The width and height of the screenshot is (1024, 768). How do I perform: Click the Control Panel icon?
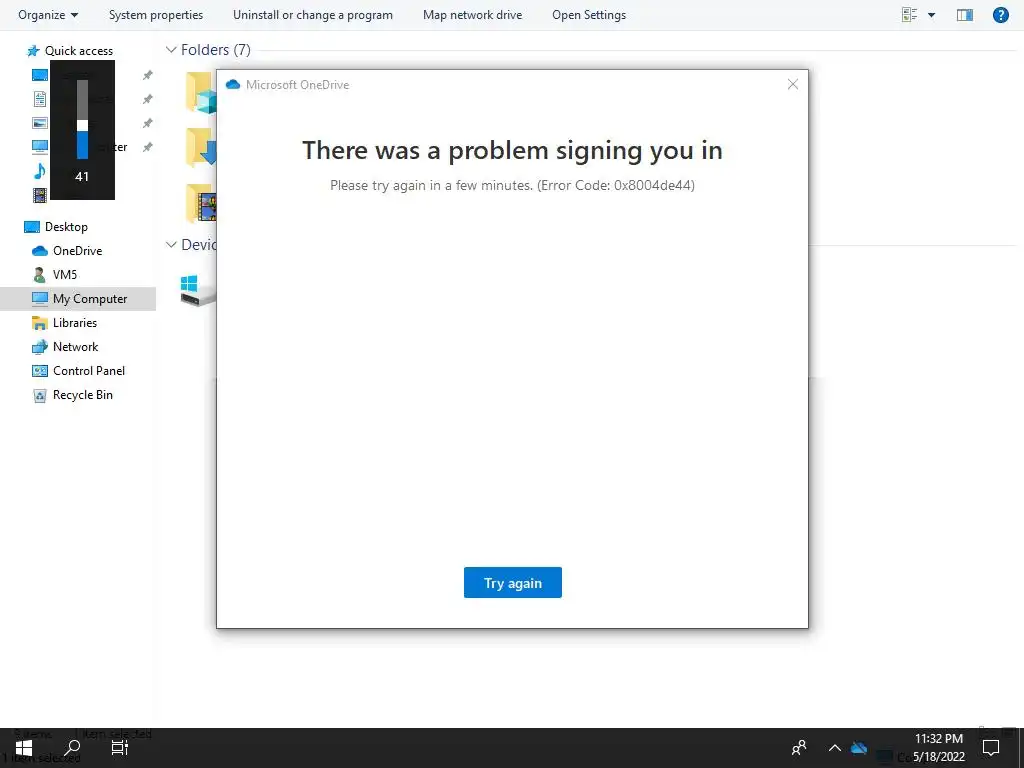(x=40, y=371)
